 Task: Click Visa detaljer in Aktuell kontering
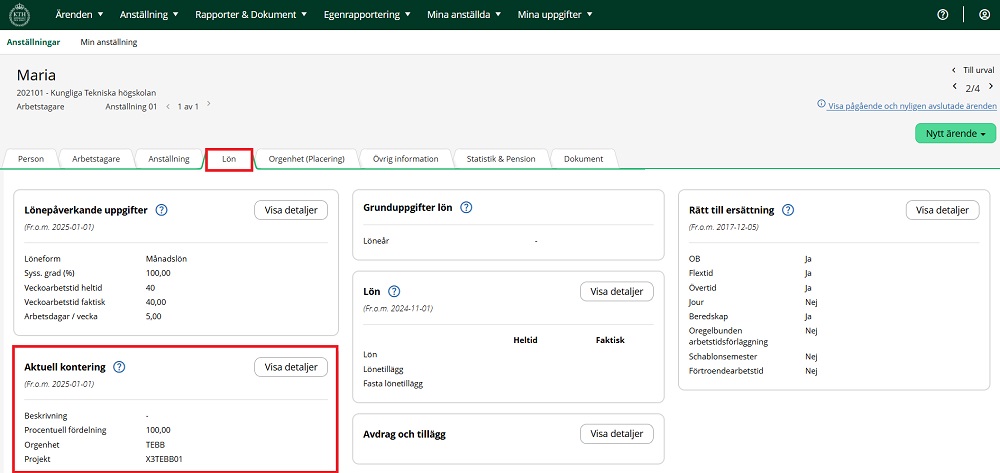[x=291, y=367]
